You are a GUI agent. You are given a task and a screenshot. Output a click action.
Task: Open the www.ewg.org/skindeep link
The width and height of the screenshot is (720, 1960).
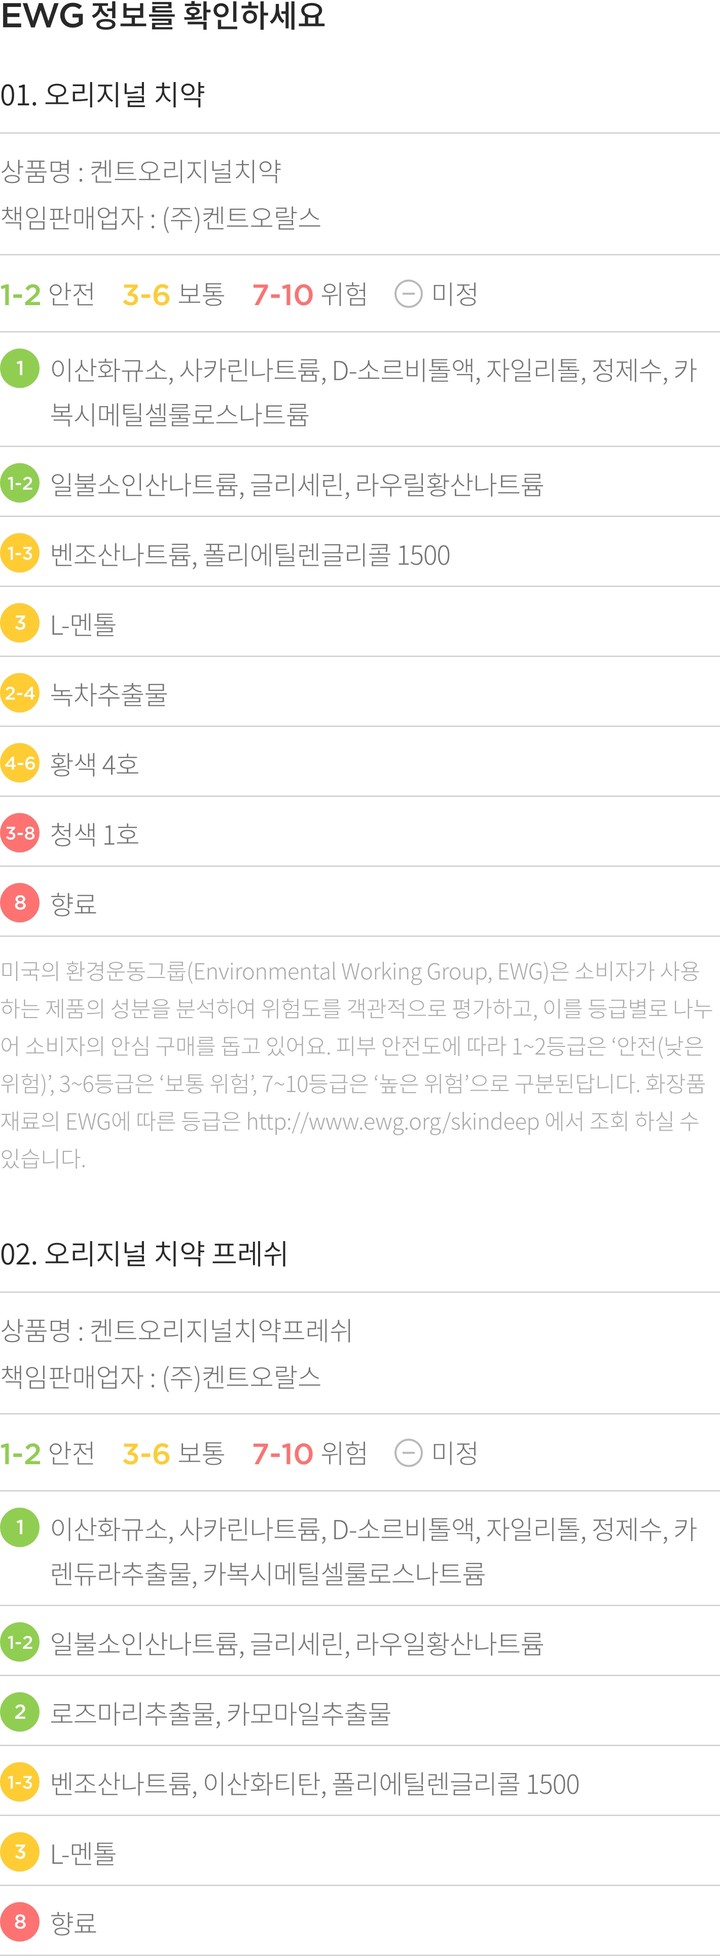tap(392, 1121)
